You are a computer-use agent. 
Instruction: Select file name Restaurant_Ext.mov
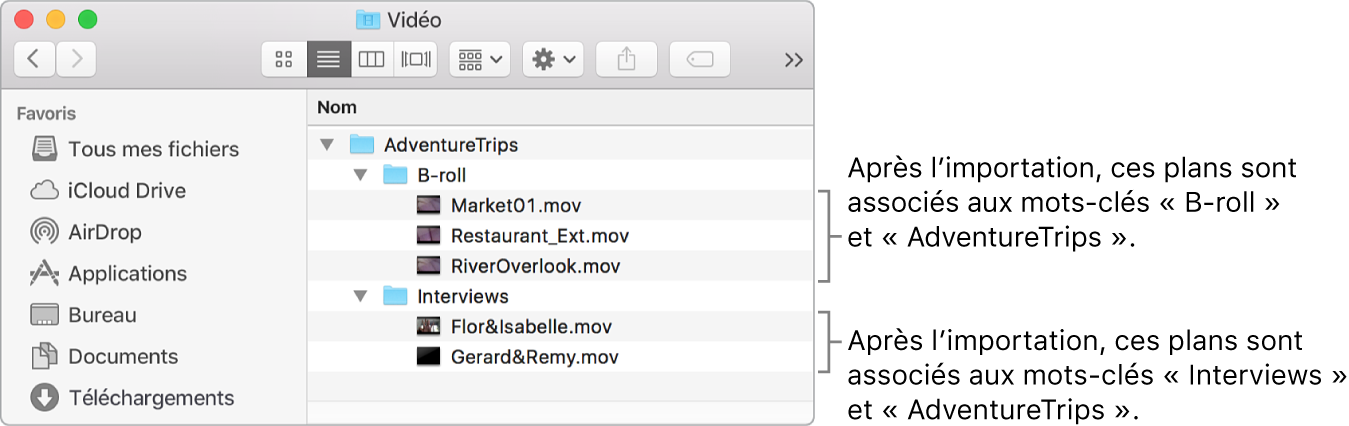point(540,236)
